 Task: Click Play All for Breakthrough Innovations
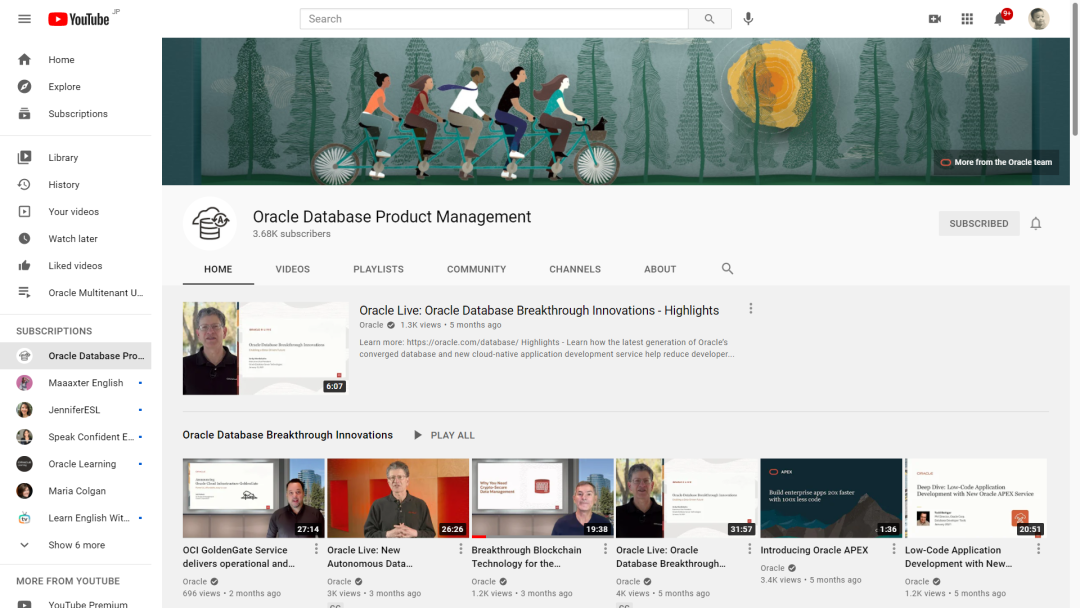(444, 435)
